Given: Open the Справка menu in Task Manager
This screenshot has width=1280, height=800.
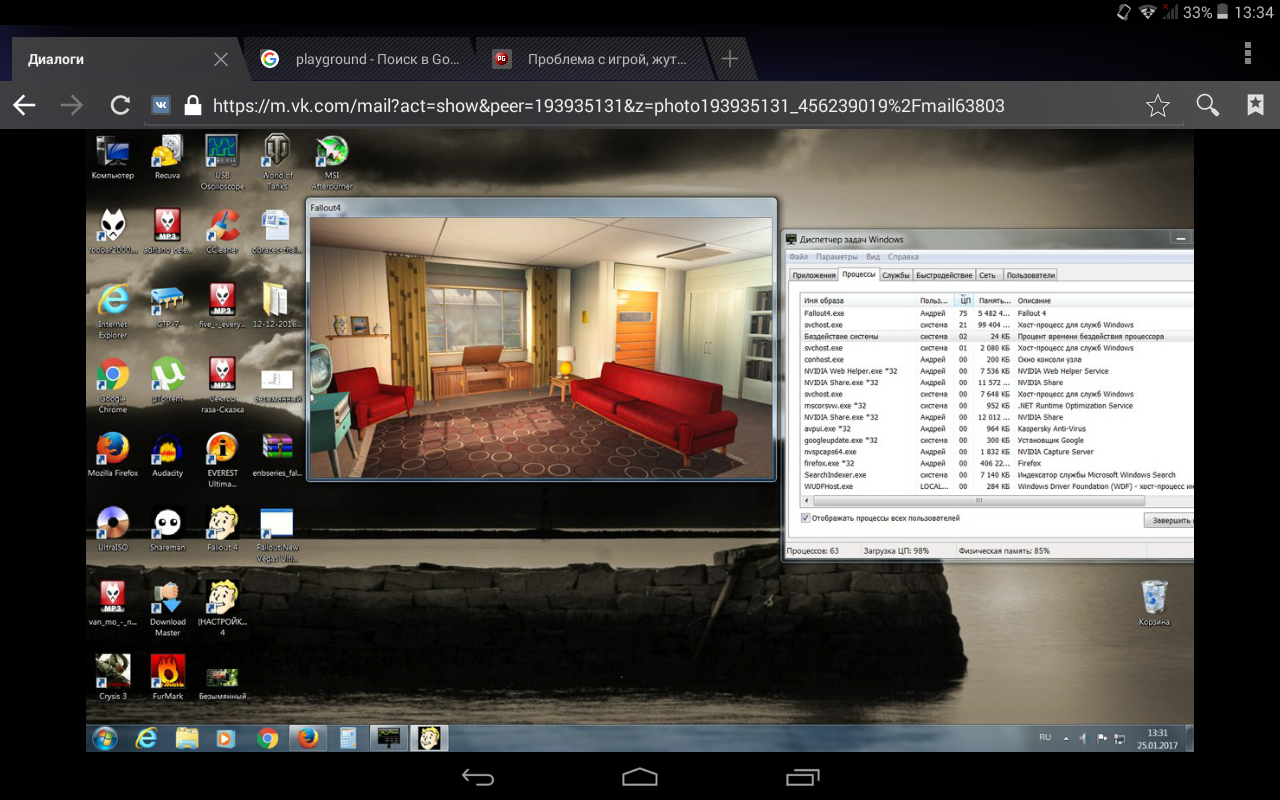Looking at the screenshot, I should [x=903, y=257].
